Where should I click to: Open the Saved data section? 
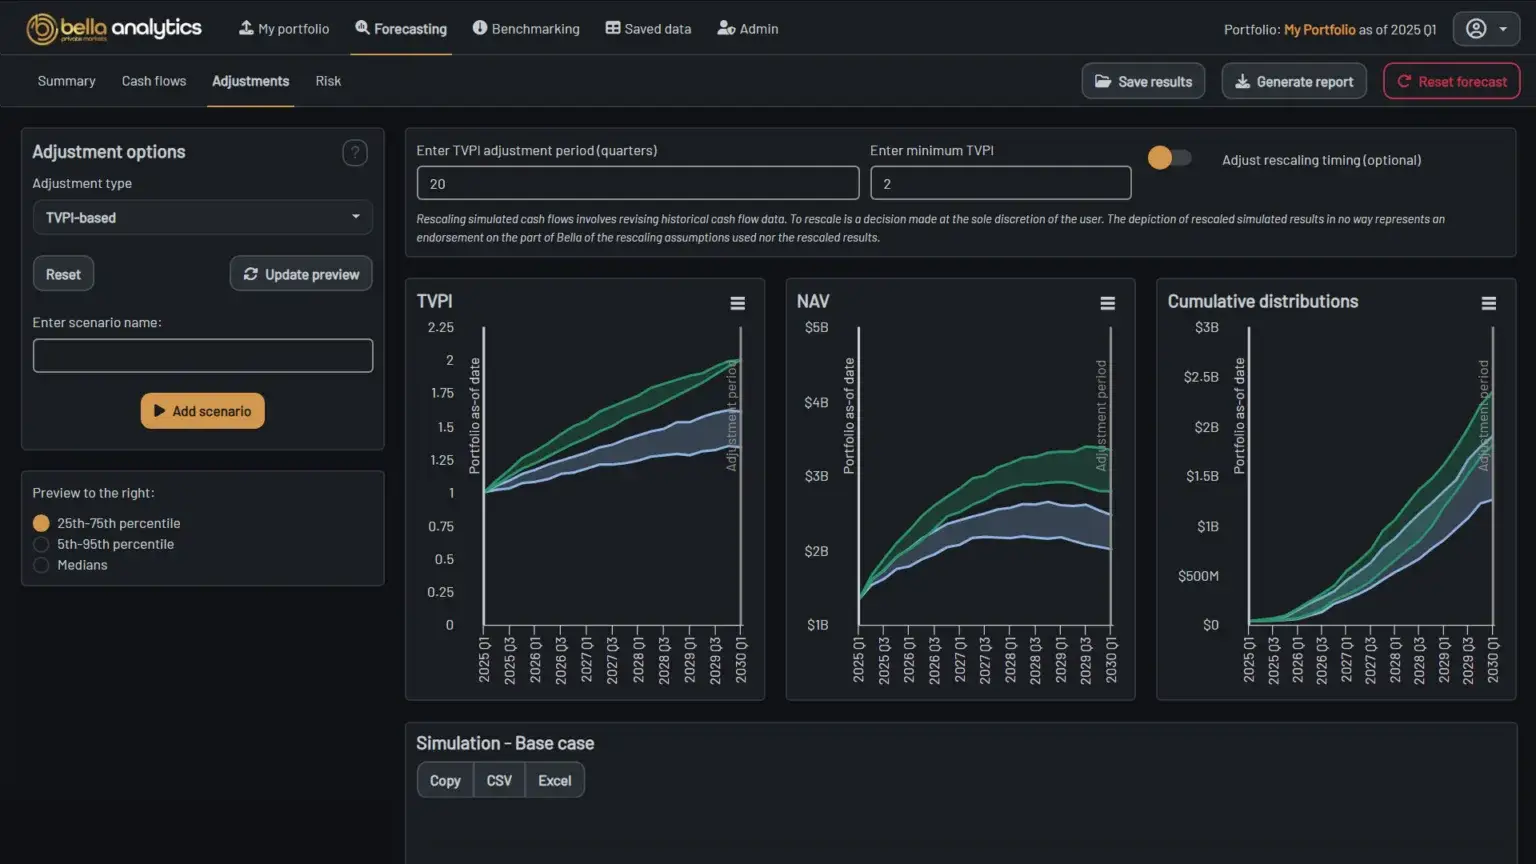[x=648, y=29]
